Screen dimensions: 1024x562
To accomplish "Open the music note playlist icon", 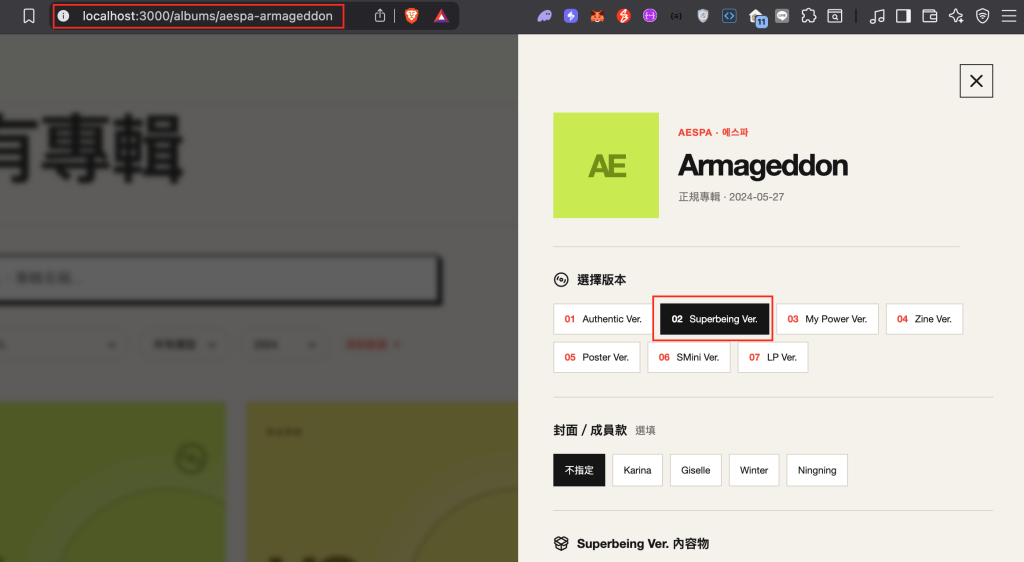I will pos(877,16).
